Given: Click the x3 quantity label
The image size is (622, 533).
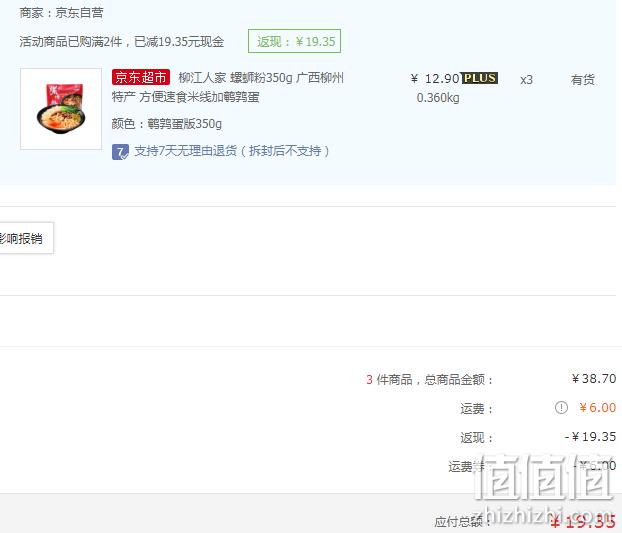Looking at the screenshot, I should tap(526, 80).
